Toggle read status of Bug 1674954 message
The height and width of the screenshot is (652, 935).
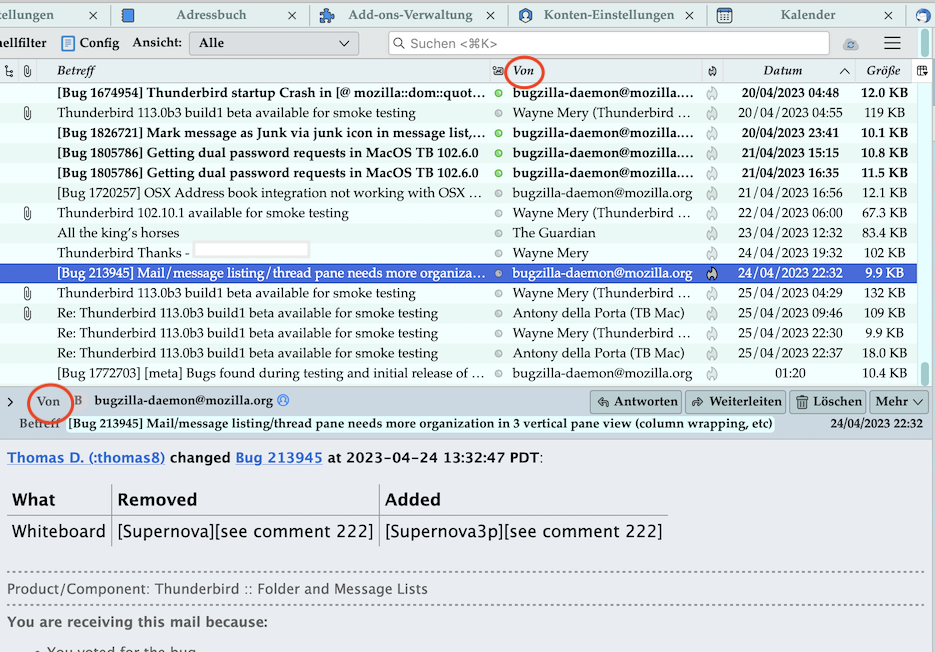coord(498,93)
